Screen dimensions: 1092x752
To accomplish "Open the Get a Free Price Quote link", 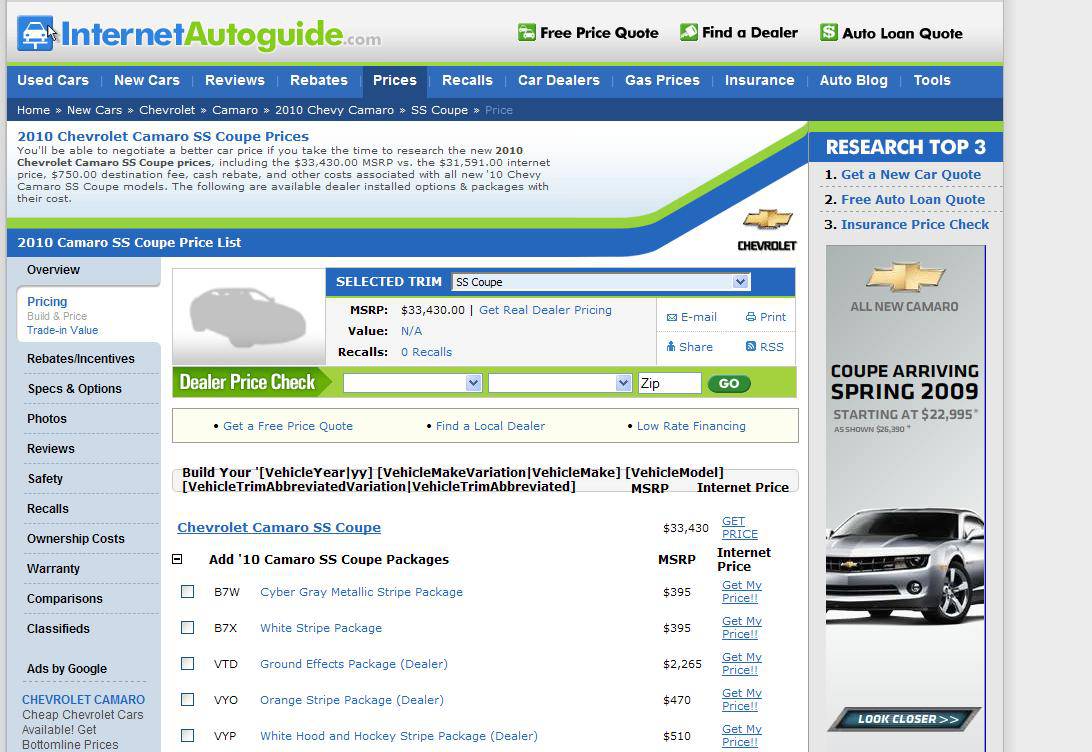I will (x=288, y=426).
